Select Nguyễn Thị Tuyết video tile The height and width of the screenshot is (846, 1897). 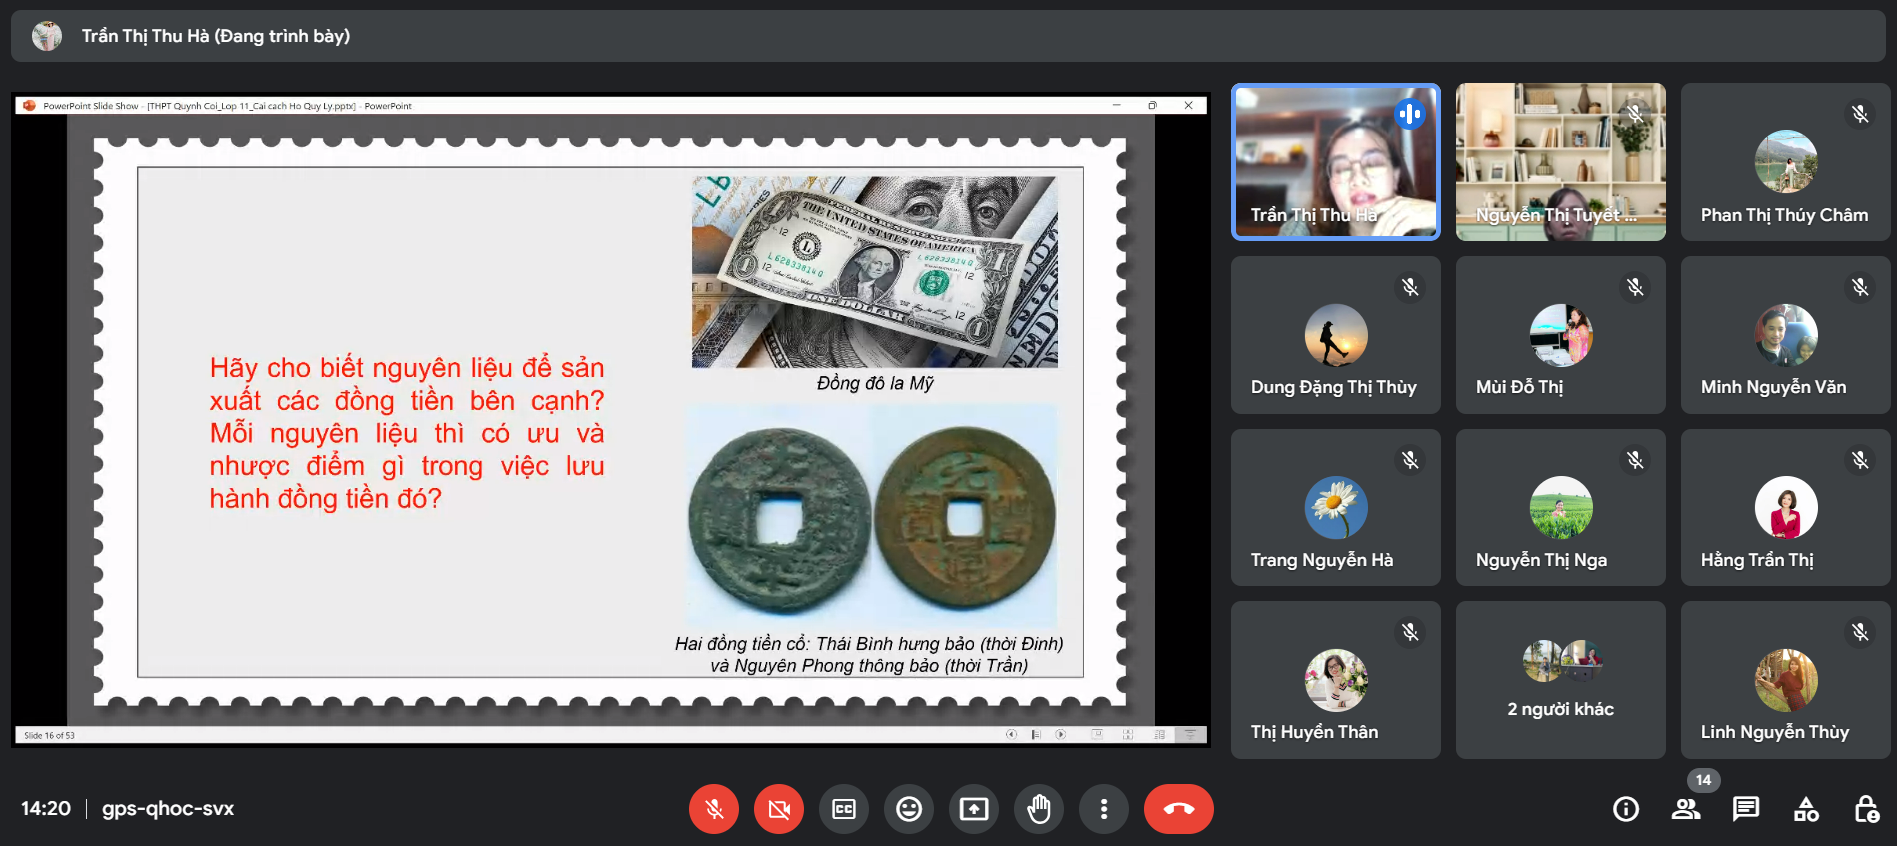(x=1561, y=162)
